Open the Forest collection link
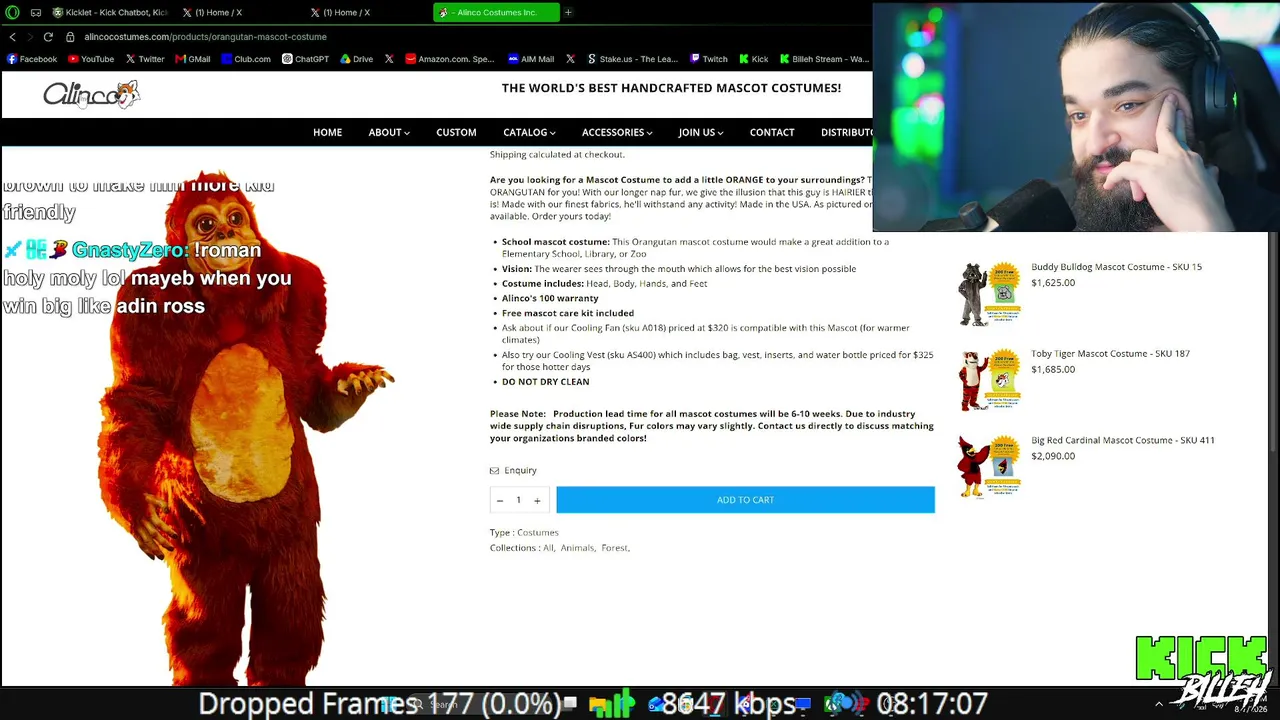 pyautogui.click(x=614, y=548)
